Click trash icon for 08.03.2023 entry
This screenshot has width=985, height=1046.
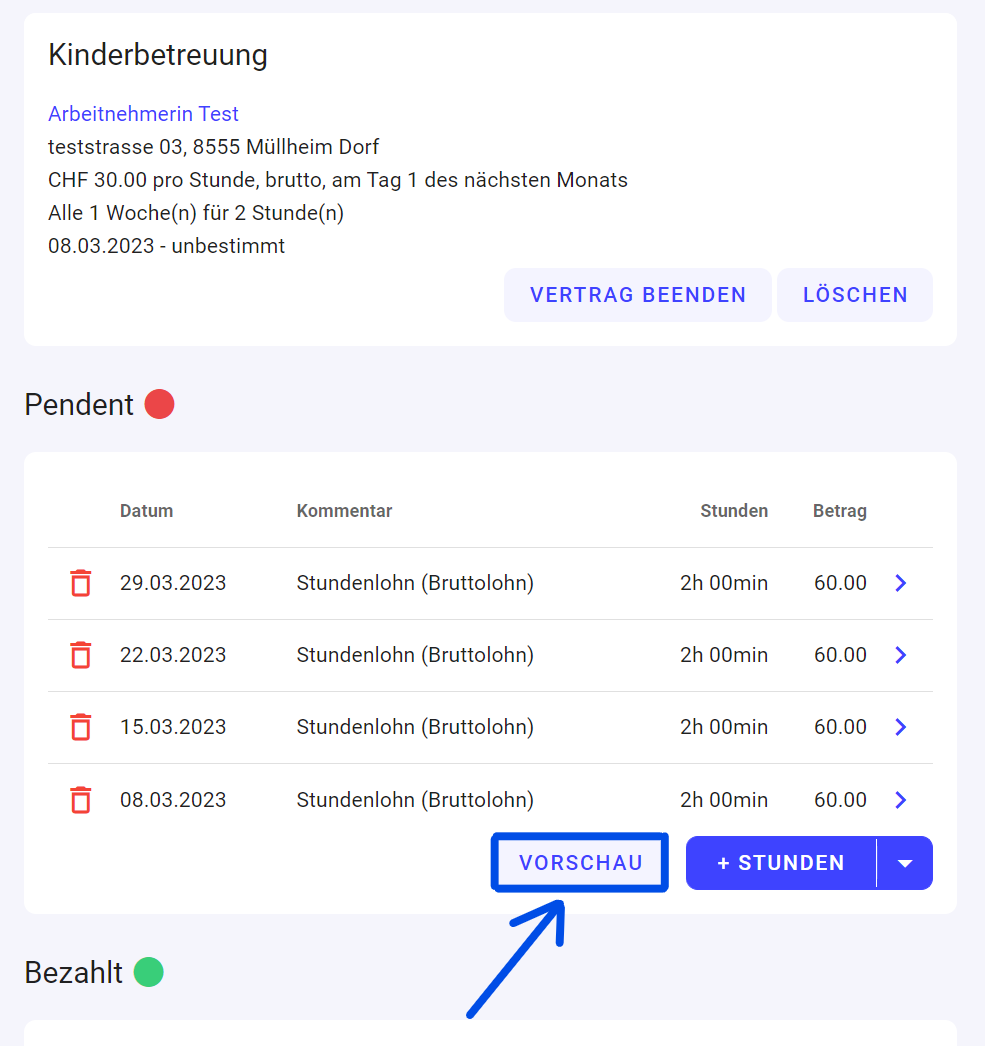click(x=81, y=800)
